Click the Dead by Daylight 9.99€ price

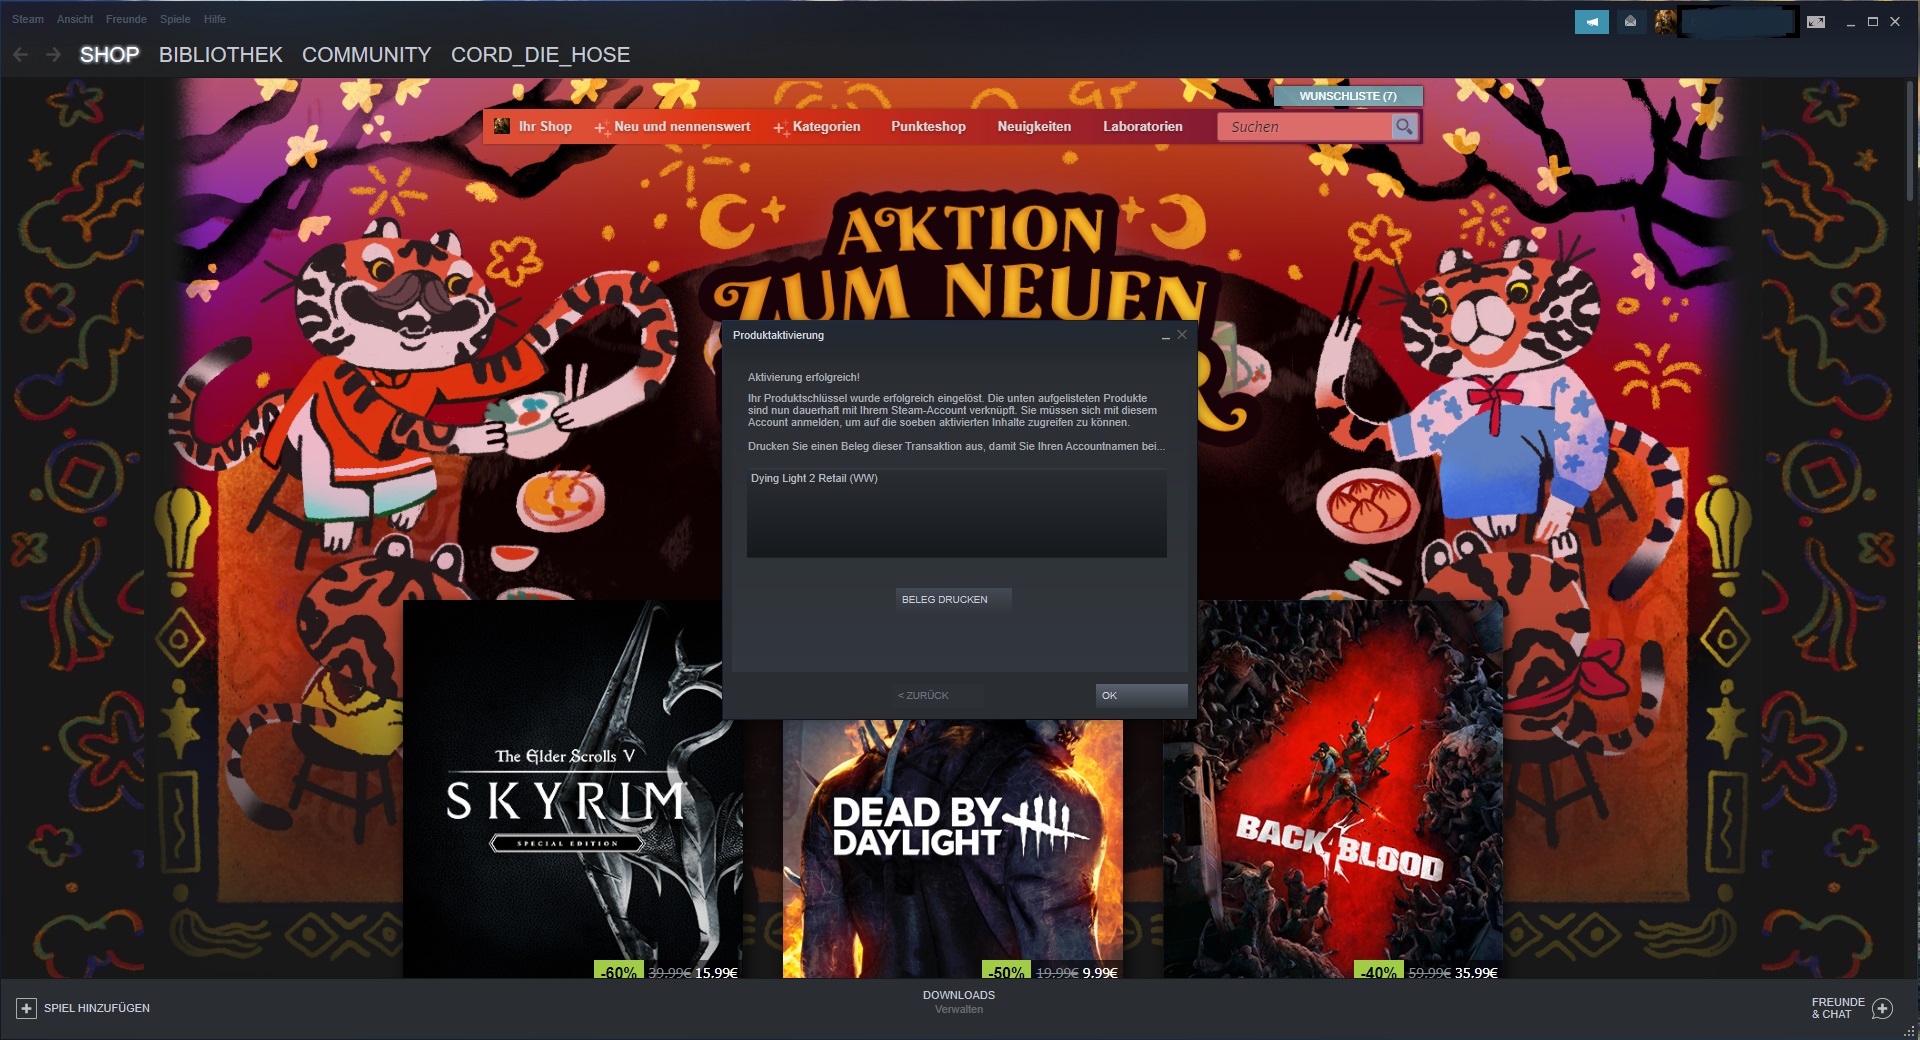coord(1100,972)
